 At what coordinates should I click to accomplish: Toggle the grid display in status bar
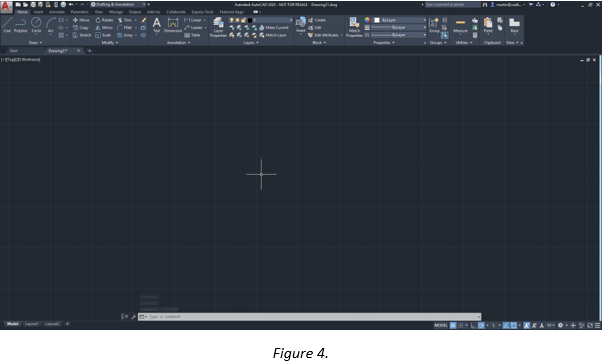click(453, 325)
